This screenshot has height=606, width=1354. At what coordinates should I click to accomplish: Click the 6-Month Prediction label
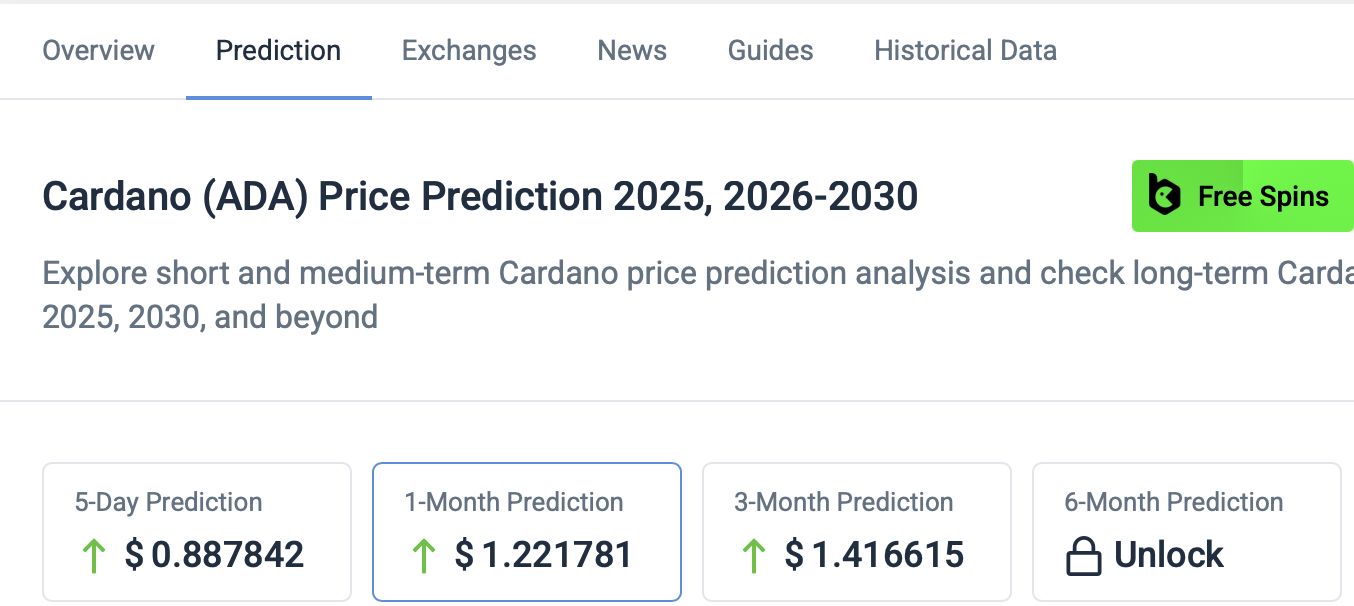click(x=1173, y=502)
